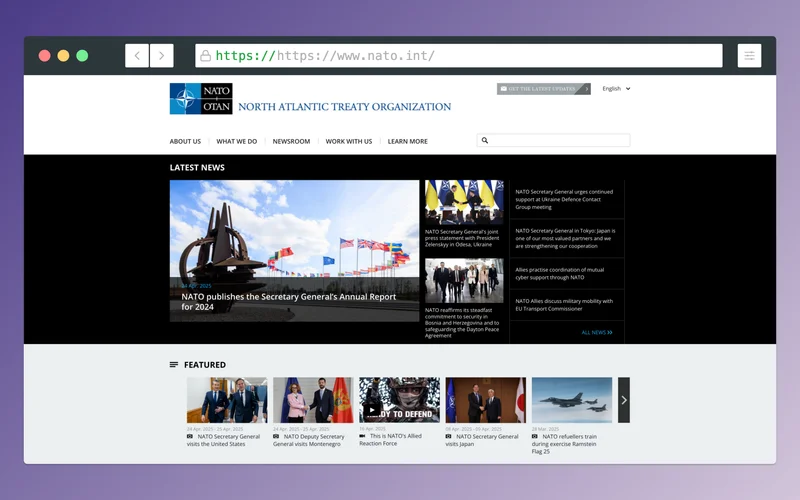Image resolution: width=800 pixels, height=500 pixels.
Task: Click the NATO OTAN logo
Action: coord(201,99)
